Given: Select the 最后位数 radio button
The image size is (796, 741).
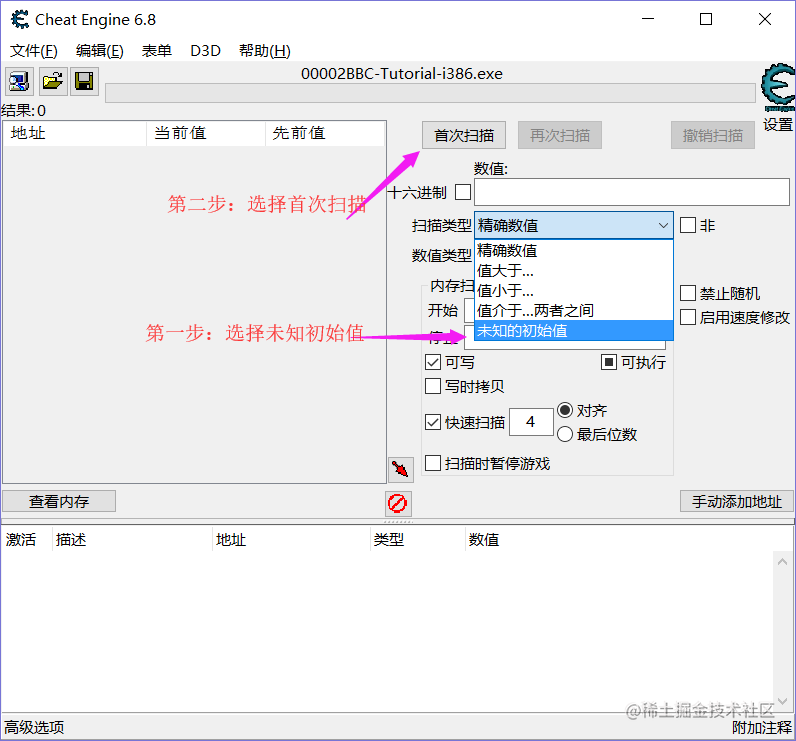Looking at the screenshot, I should click(565, 434).
